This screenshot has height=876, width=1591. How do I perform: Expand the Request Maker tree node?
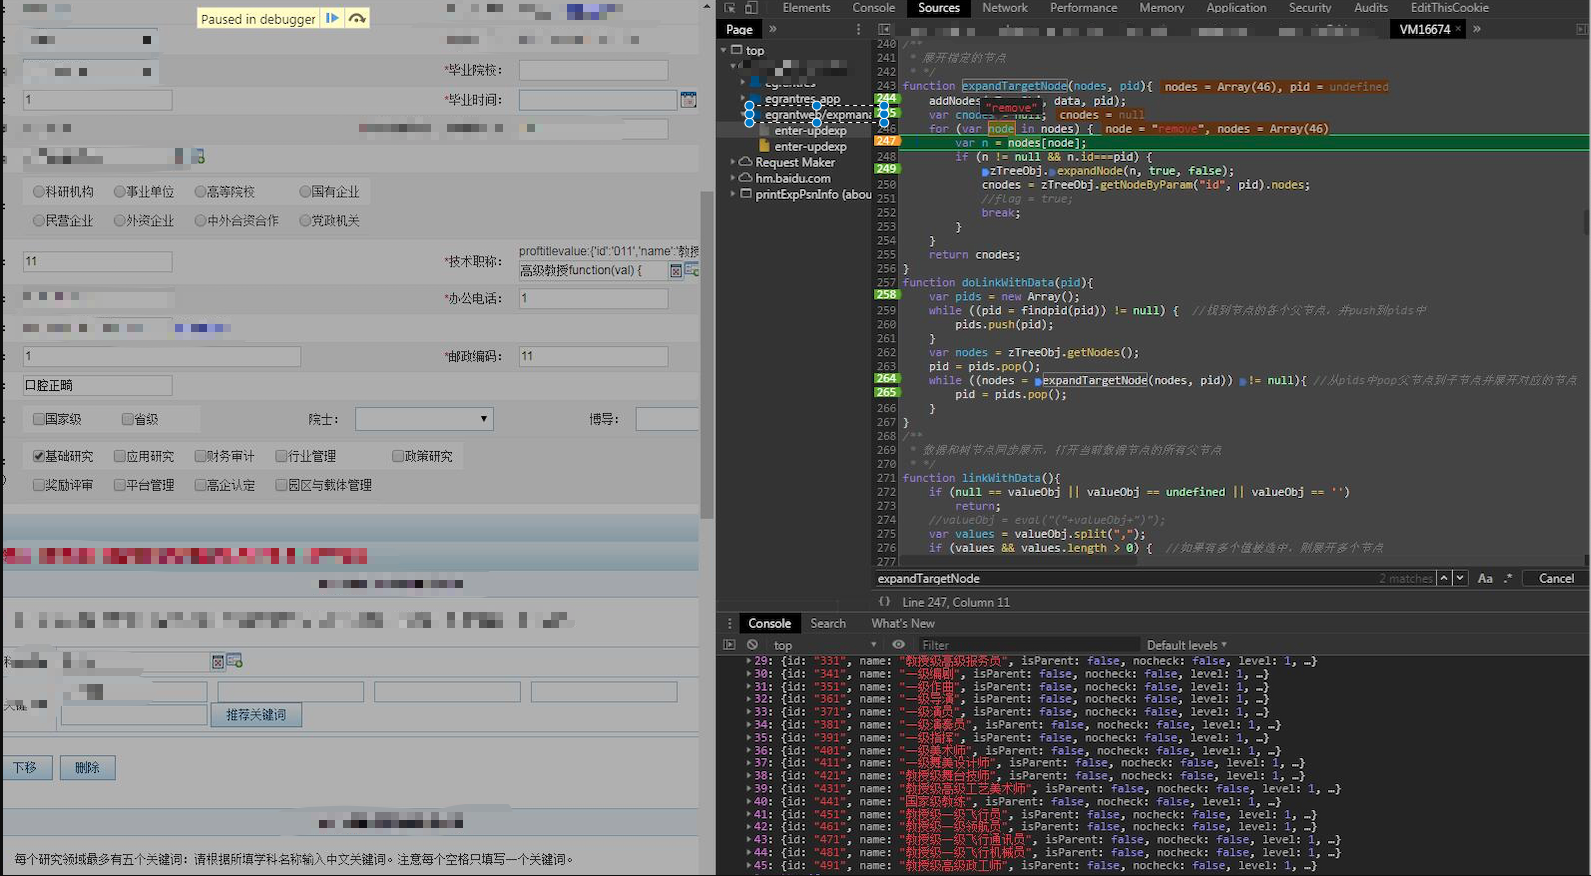[733, 162]
